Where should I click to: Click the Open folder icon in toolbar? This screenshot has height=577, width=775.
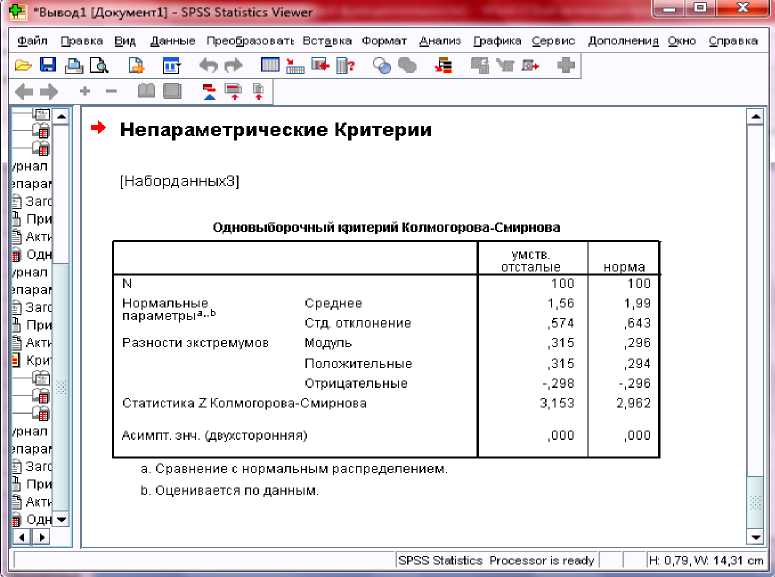click(23, 65)
